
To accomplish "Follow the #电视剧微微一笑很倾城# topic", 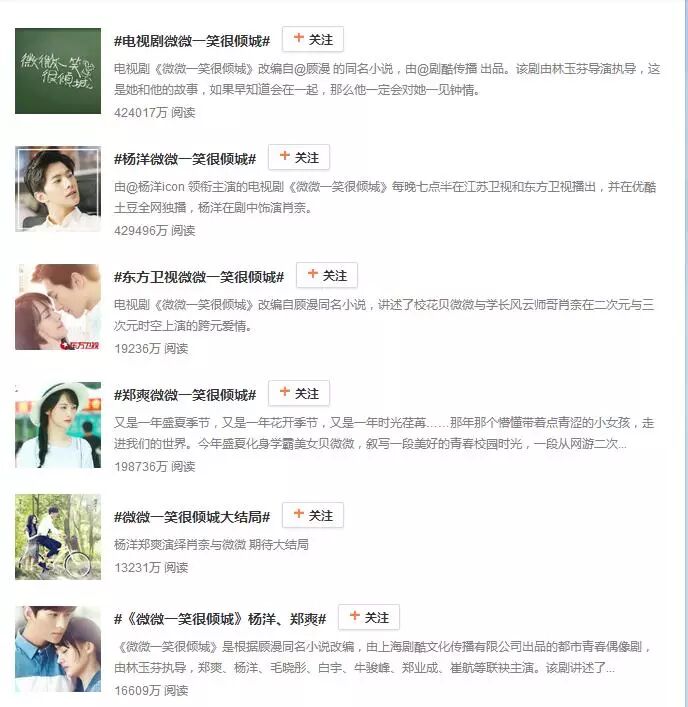I will [x=312, y=39].
